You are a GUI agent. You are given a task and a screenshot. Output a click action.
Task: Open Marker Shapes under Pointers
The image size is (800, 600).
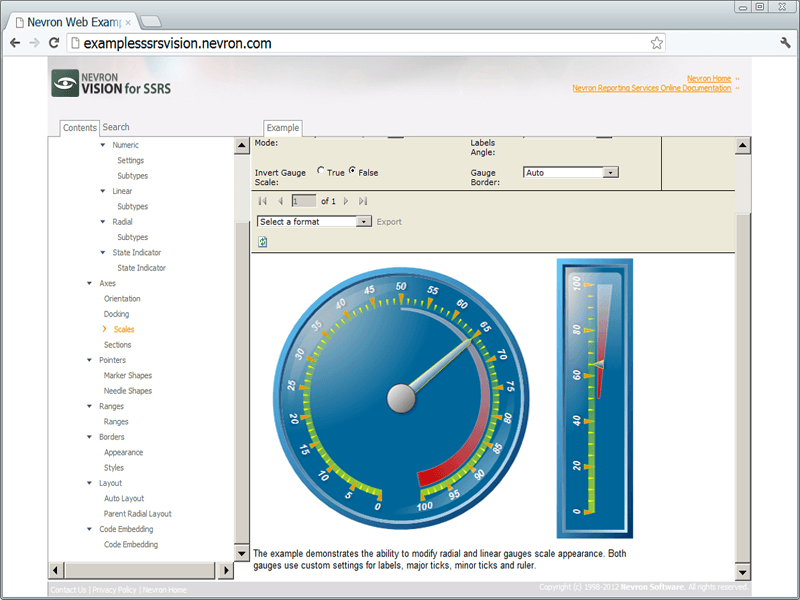click(128, 375)
